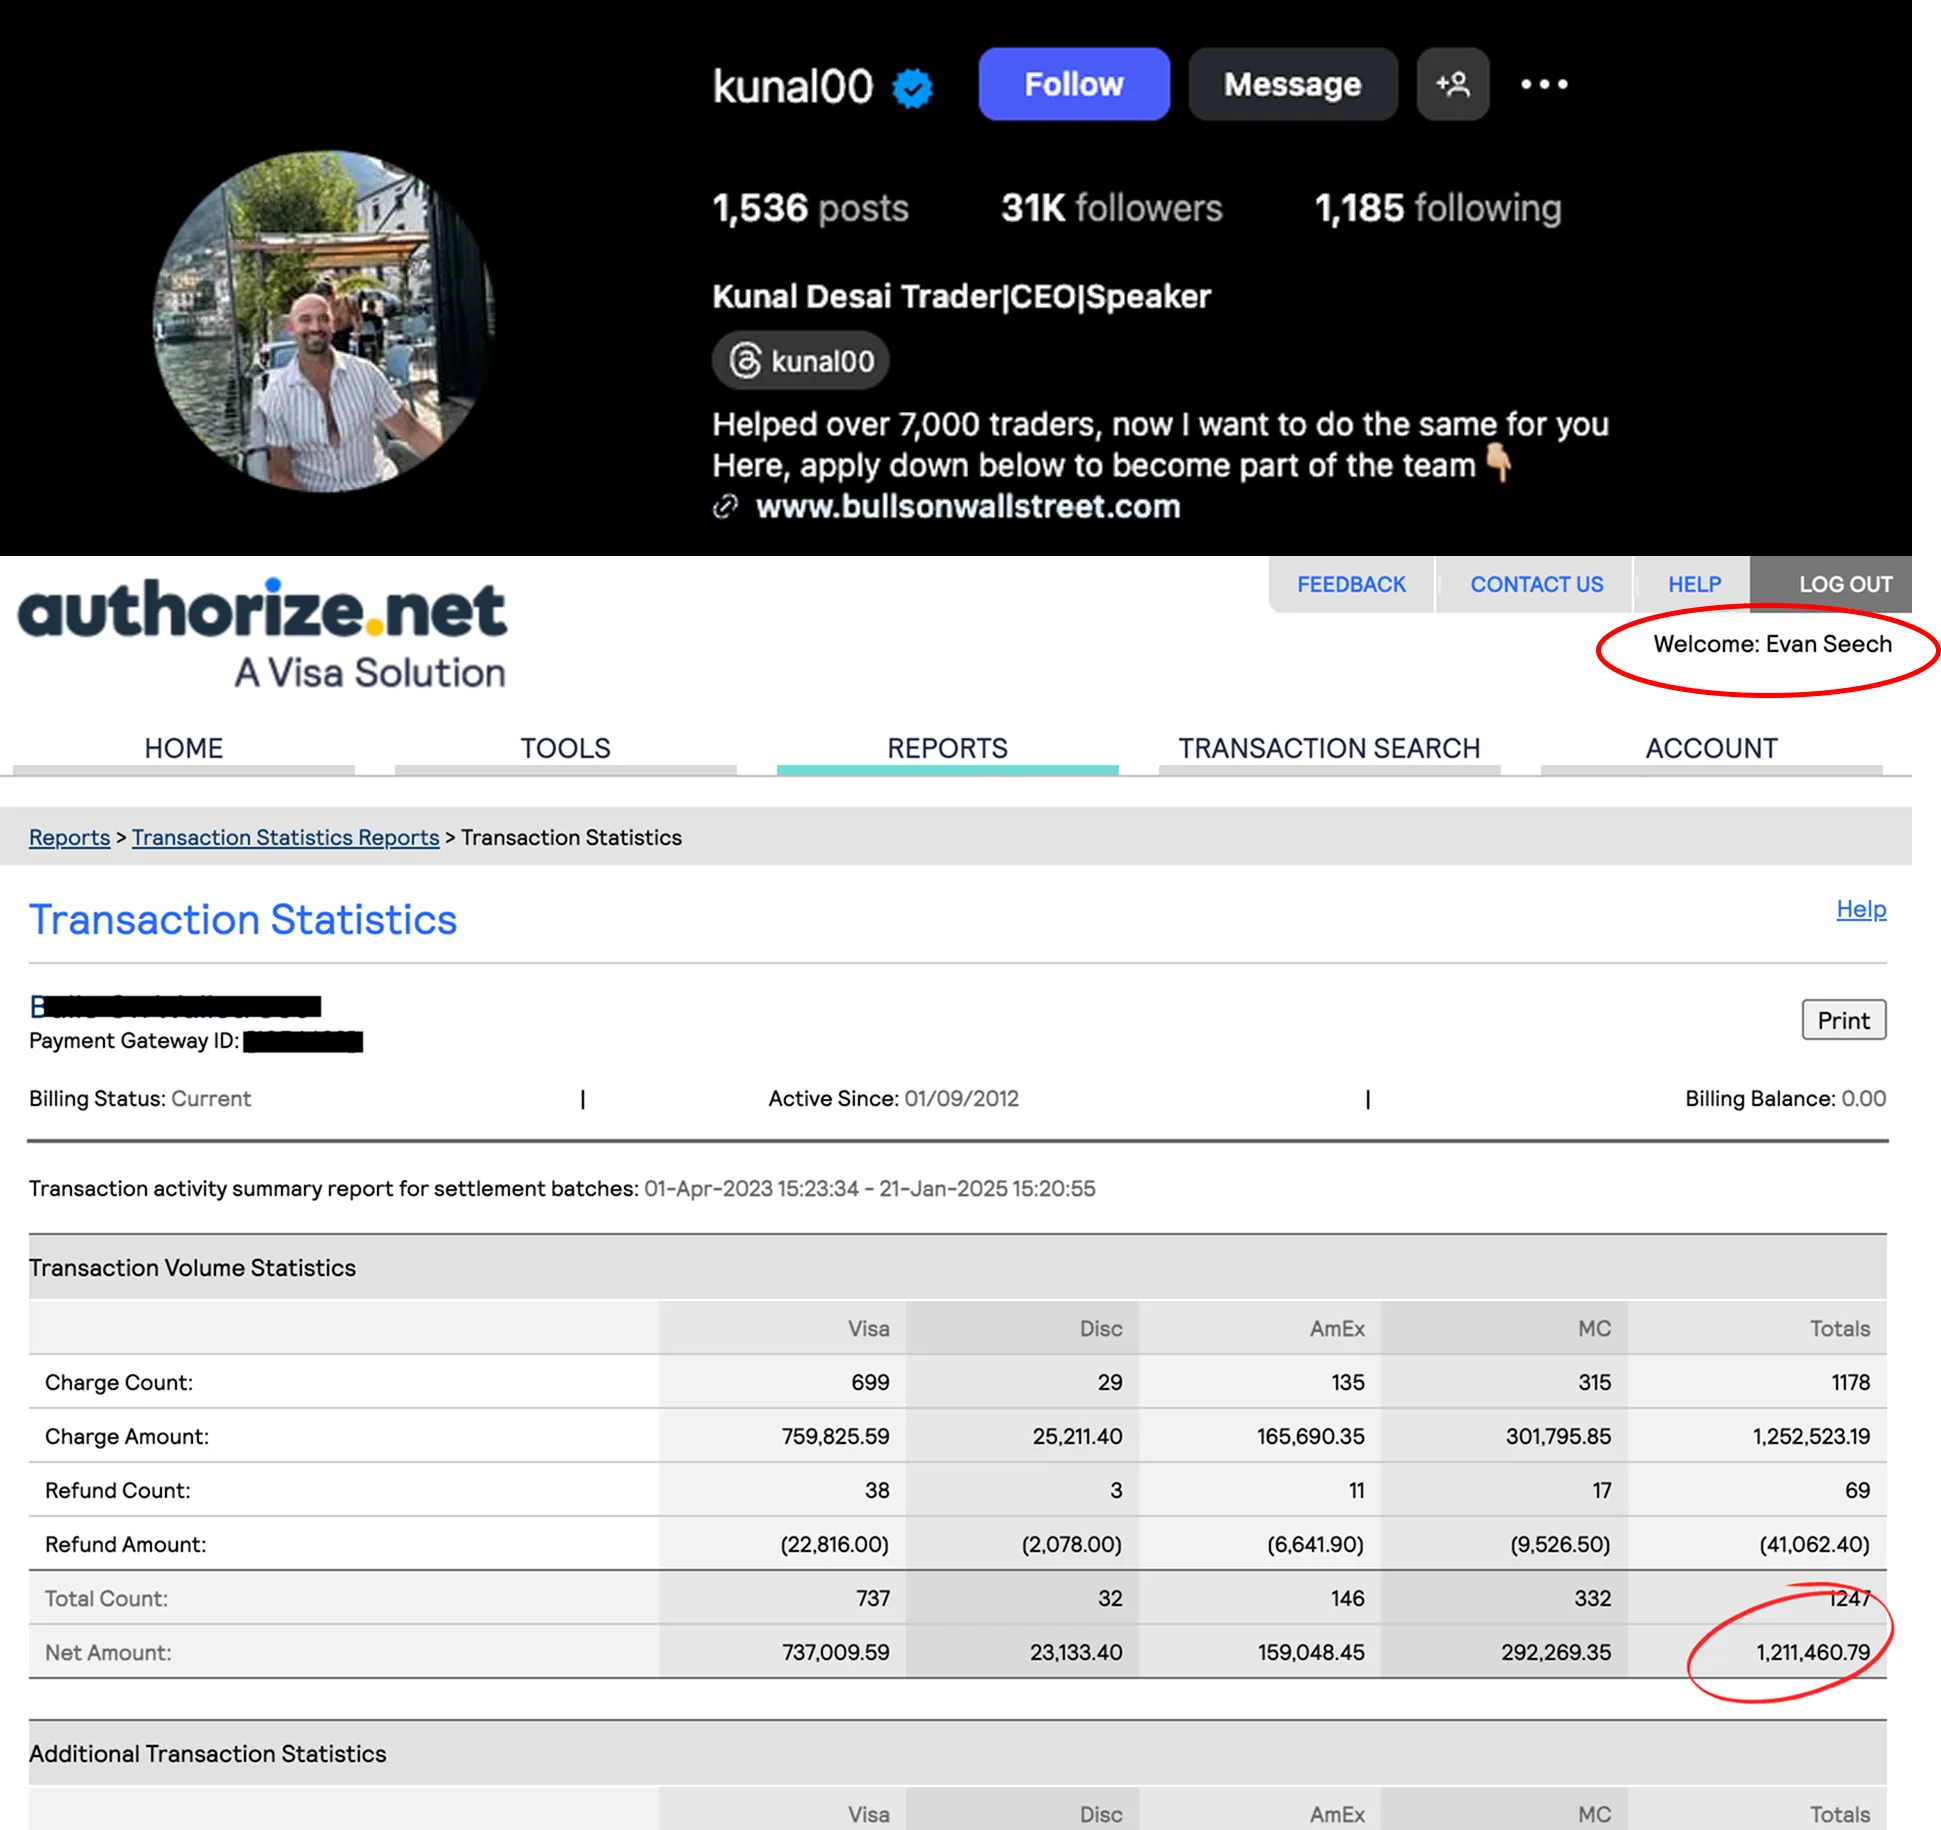Viewport: 1941px width, 1830px height.
Task: Click the Transaction Statistics Reports breadcrumb link
Action: [285, 837]
